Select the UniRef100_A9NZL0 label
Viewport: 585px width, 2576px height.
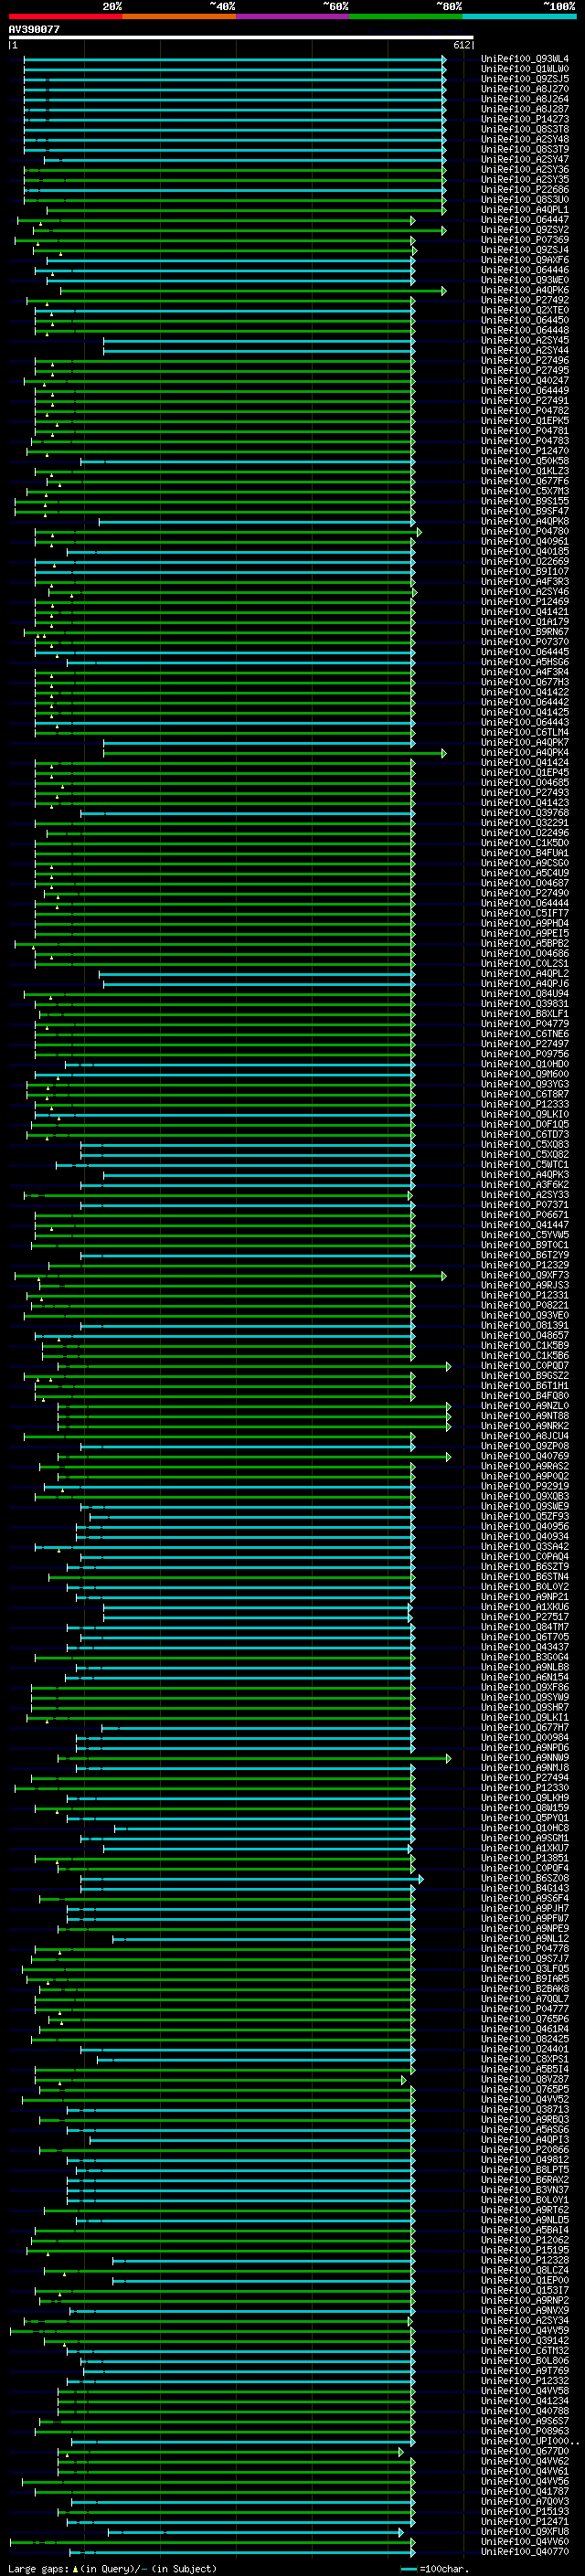click(x=524, y=1406)
